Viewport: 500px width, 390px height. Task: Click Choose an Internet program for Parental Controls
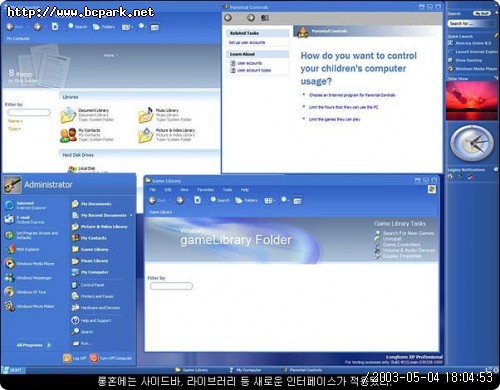click(x=352, y=95)
